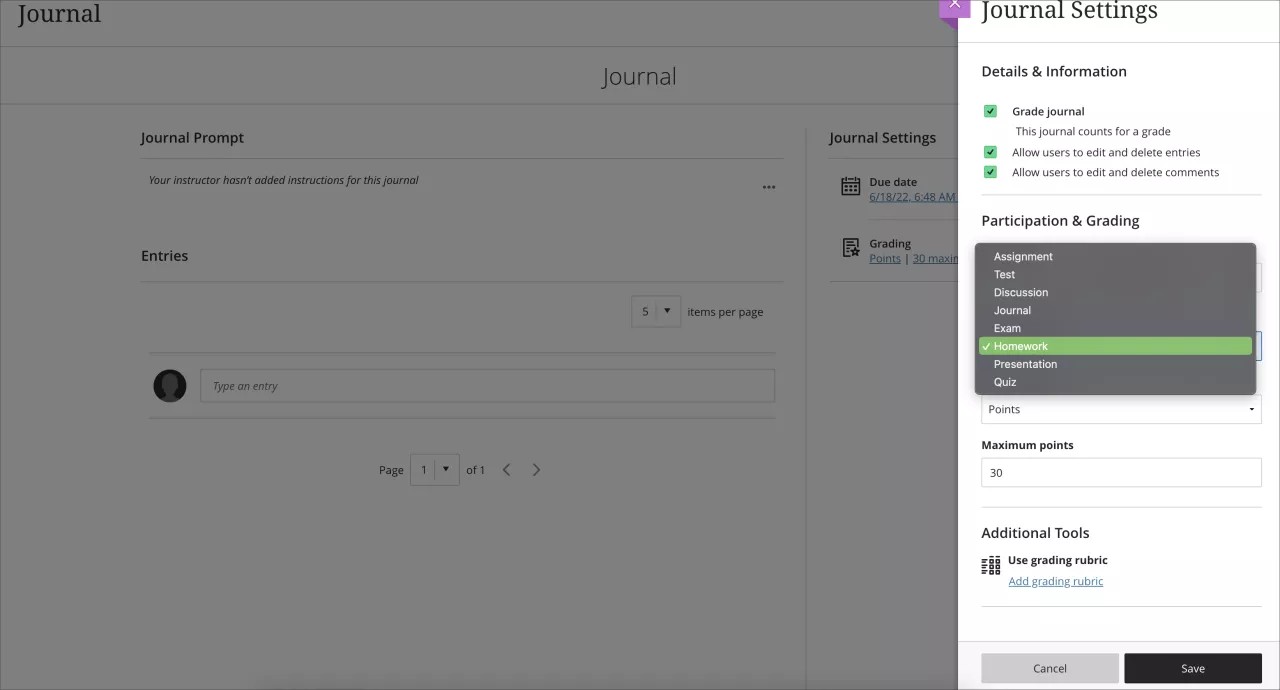Click the Type an entry field

click(x=487, y=385)
